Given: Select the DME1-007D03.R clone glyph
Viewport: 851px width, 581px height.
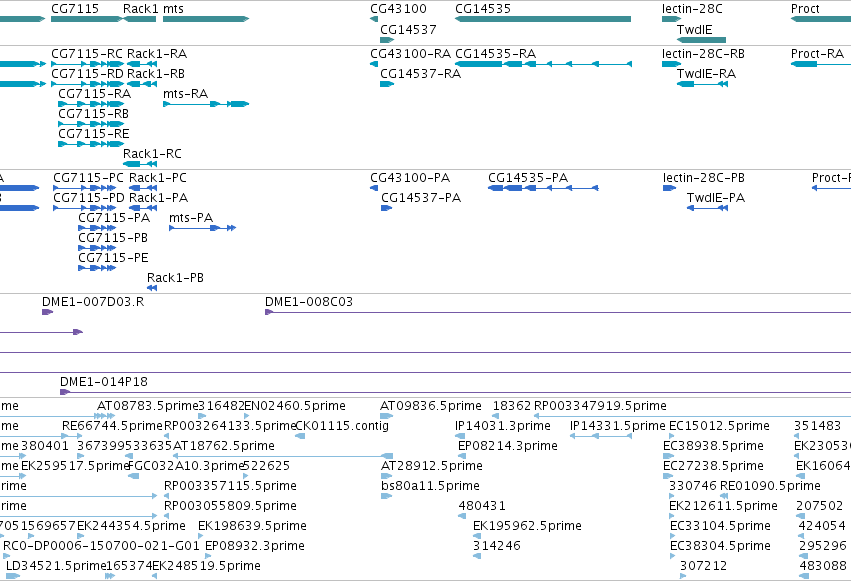Looking at the screenshot, I should [x=47, y=312].
